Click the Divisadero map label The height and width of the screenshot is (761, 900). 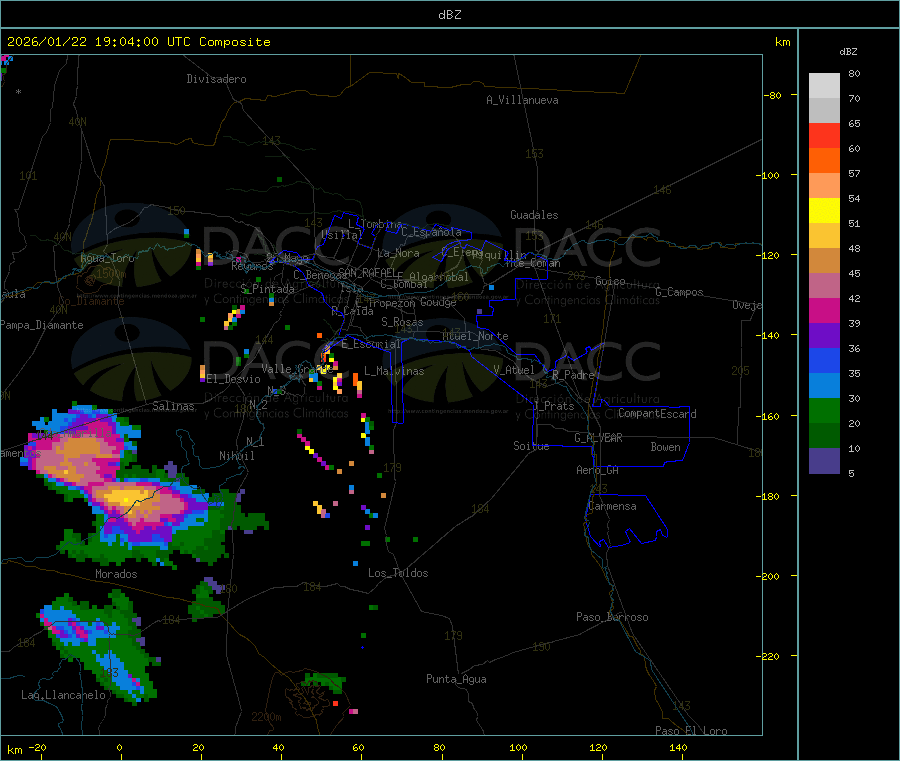coord(216,79)
